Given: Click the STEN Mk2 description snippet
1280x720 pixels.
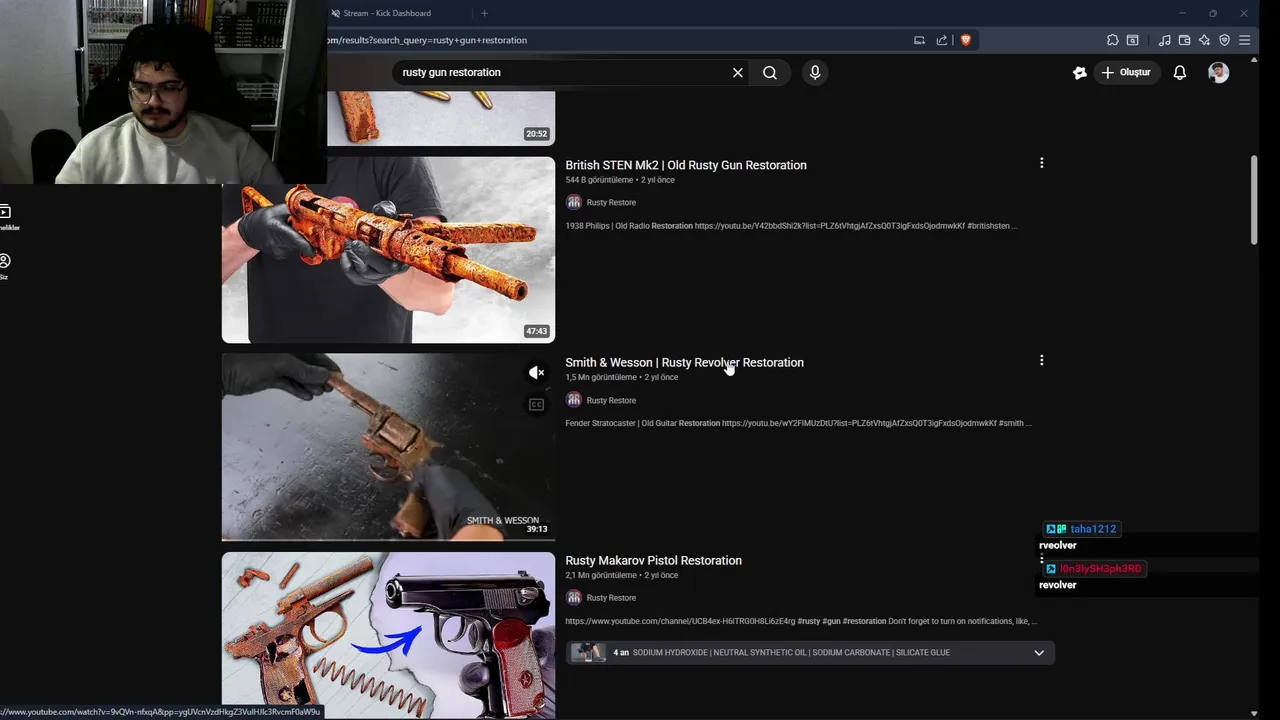Looking at the screenshot, I should pos(791,226).
